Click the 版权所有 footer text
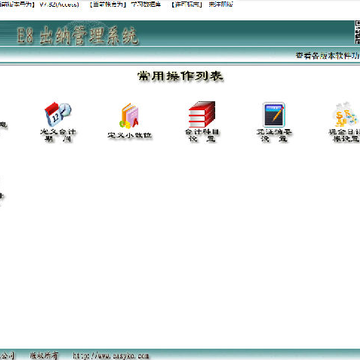 point(44,355)
